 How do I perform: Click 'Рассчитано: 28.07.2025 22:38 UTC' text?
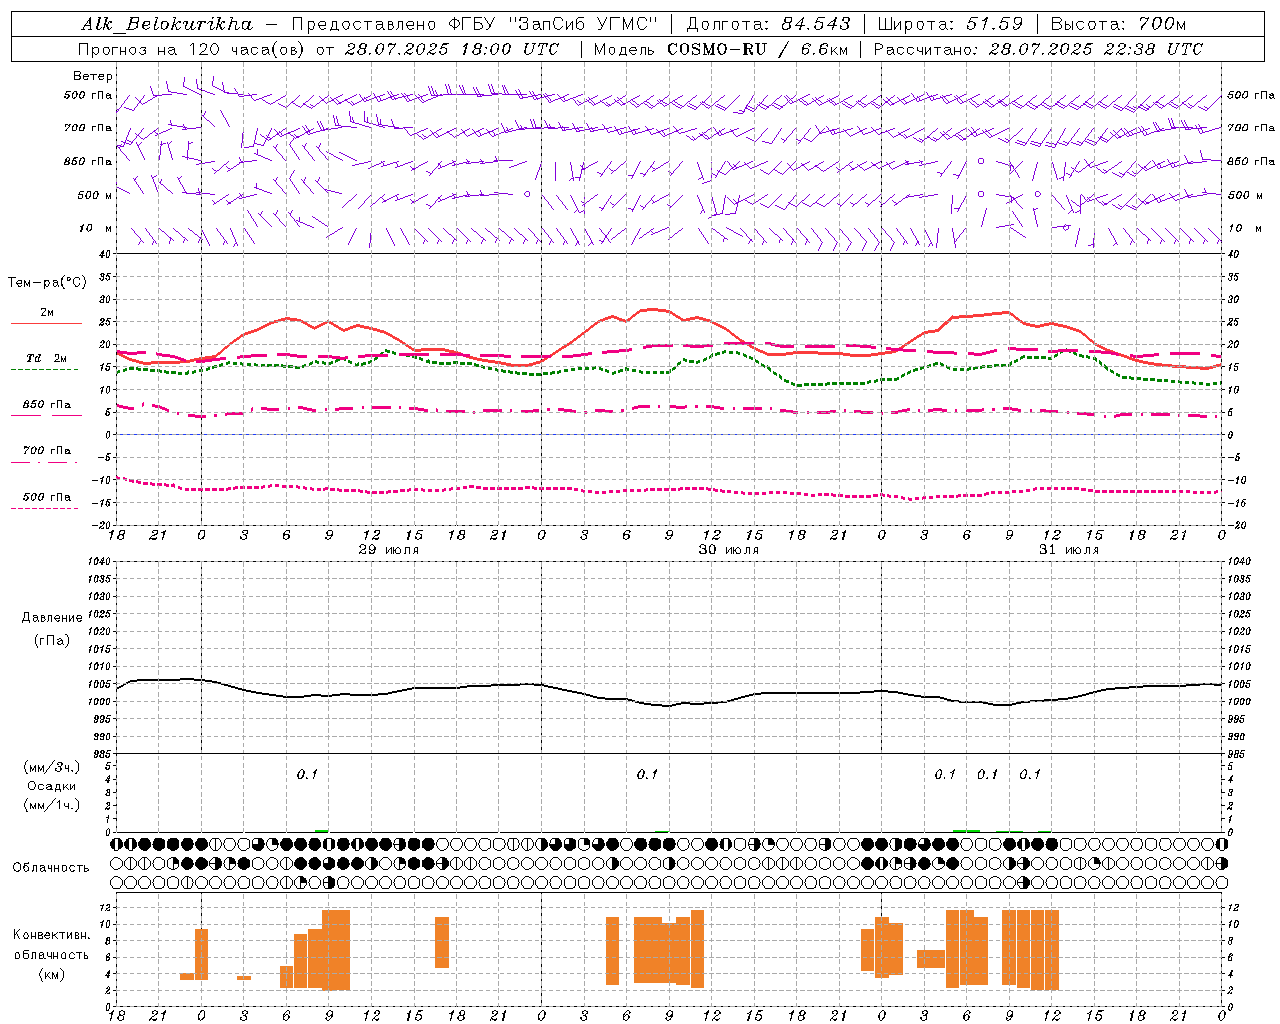pos(1038,49)
